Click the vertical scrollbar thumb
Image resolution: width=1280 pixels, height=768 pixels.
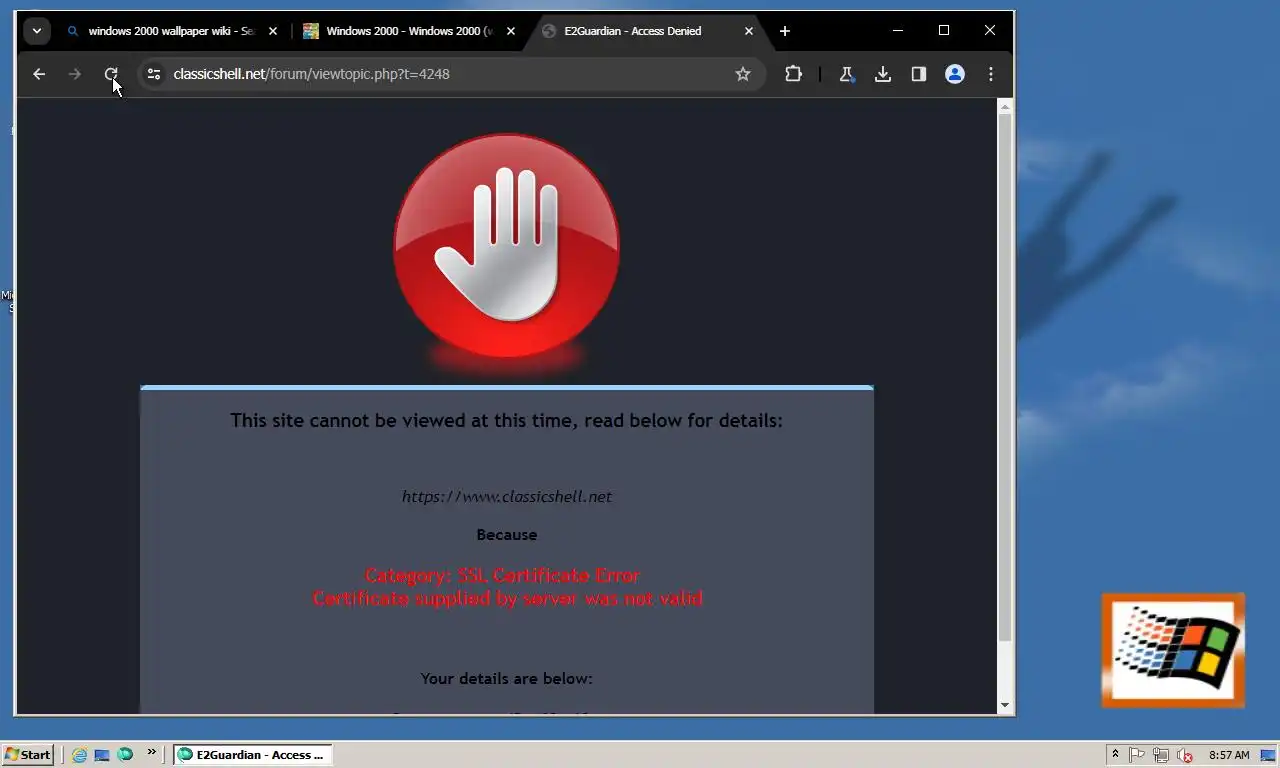point(1005,378)
